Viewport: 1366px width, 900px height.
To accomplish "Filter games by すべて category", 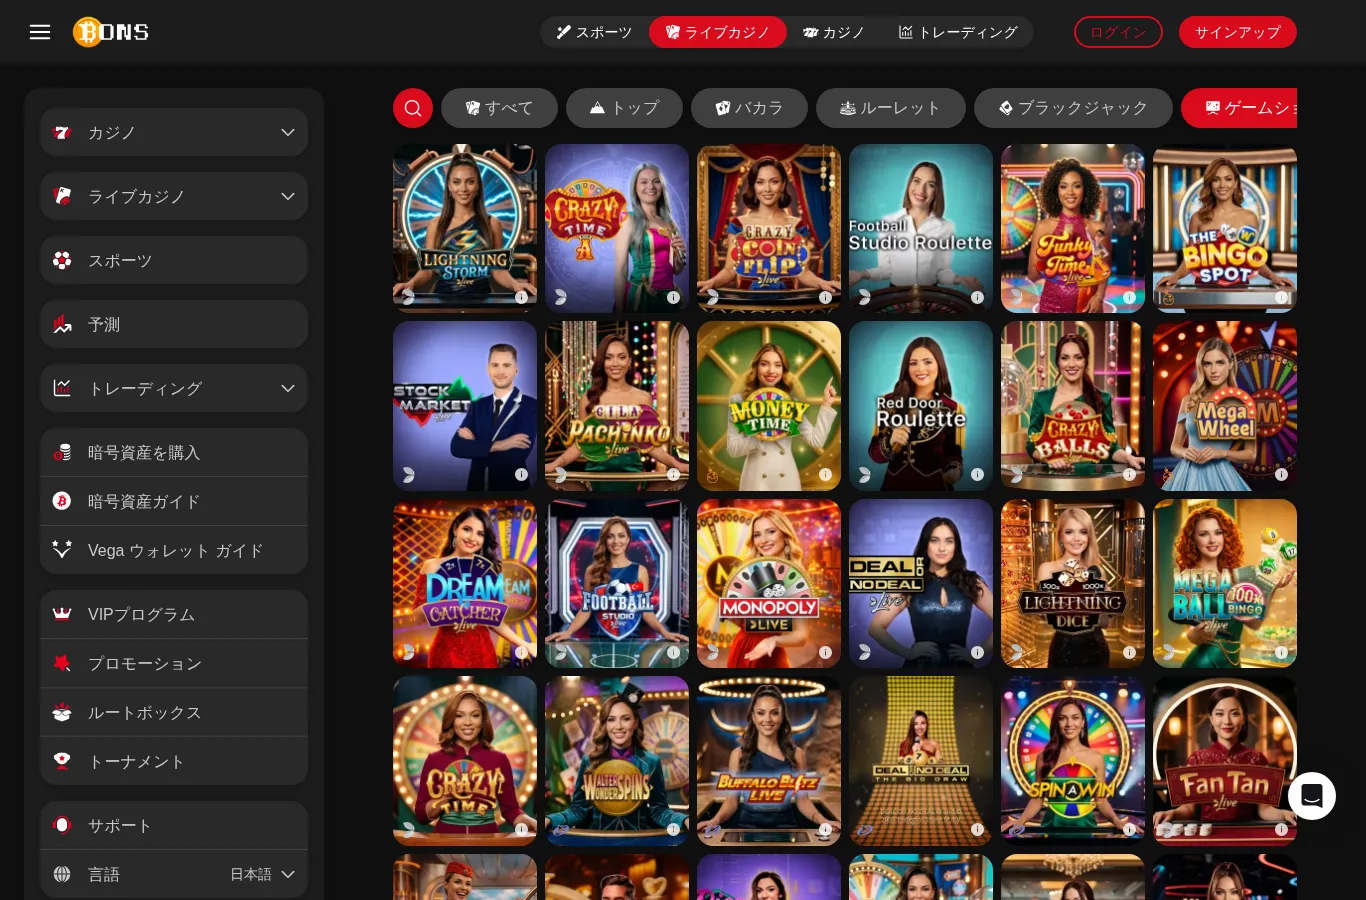I will [499, 108].
